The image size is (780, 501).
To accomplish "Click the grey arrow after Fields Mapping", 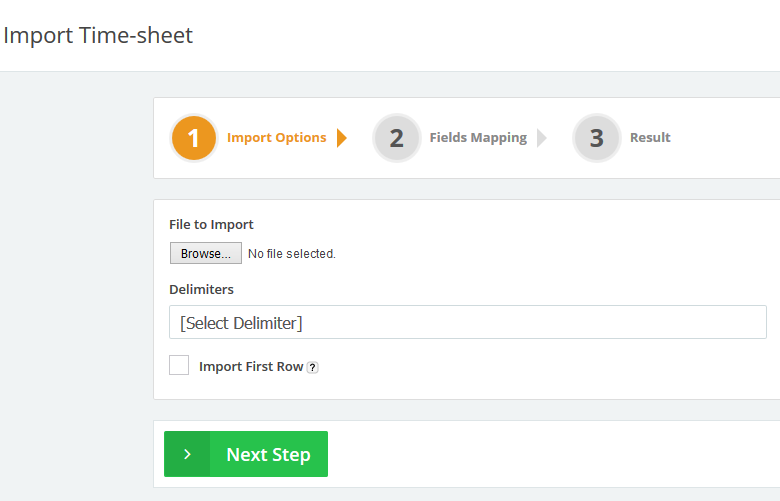I will 542,138.
